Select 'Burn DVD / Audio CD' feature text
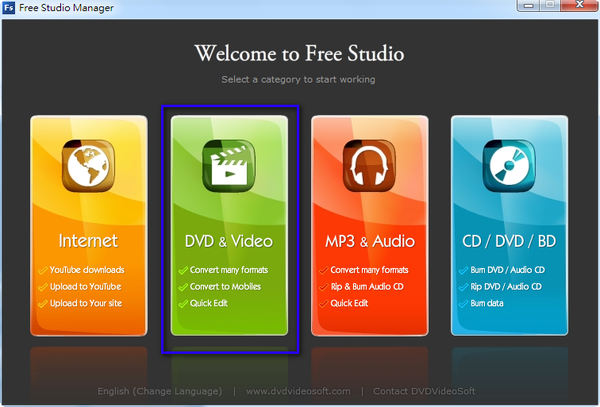The image size is (600, 407). coord(507,270)
